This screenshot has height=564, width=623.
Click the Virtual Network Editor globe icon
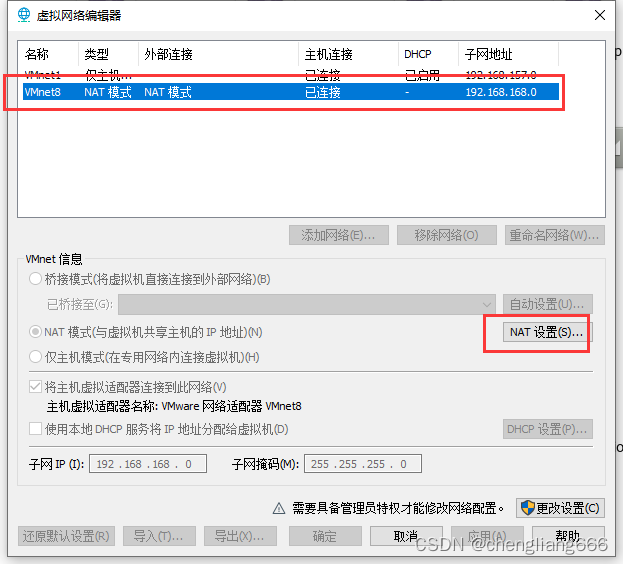24,15
